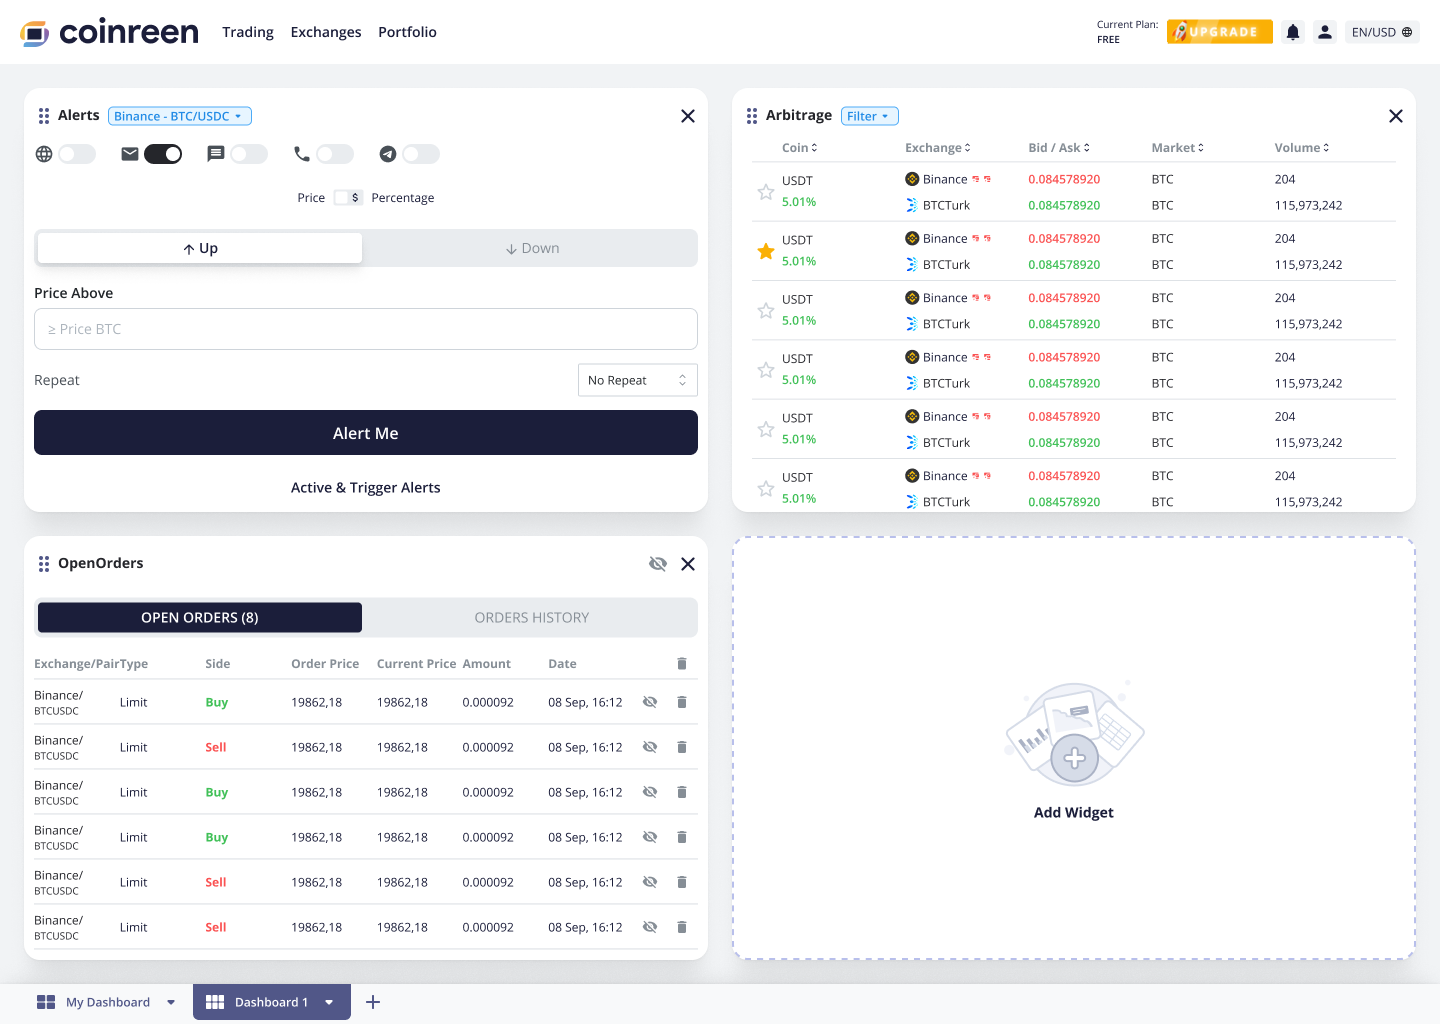Select the Down alert direction tab

click(x=532, y=248)
